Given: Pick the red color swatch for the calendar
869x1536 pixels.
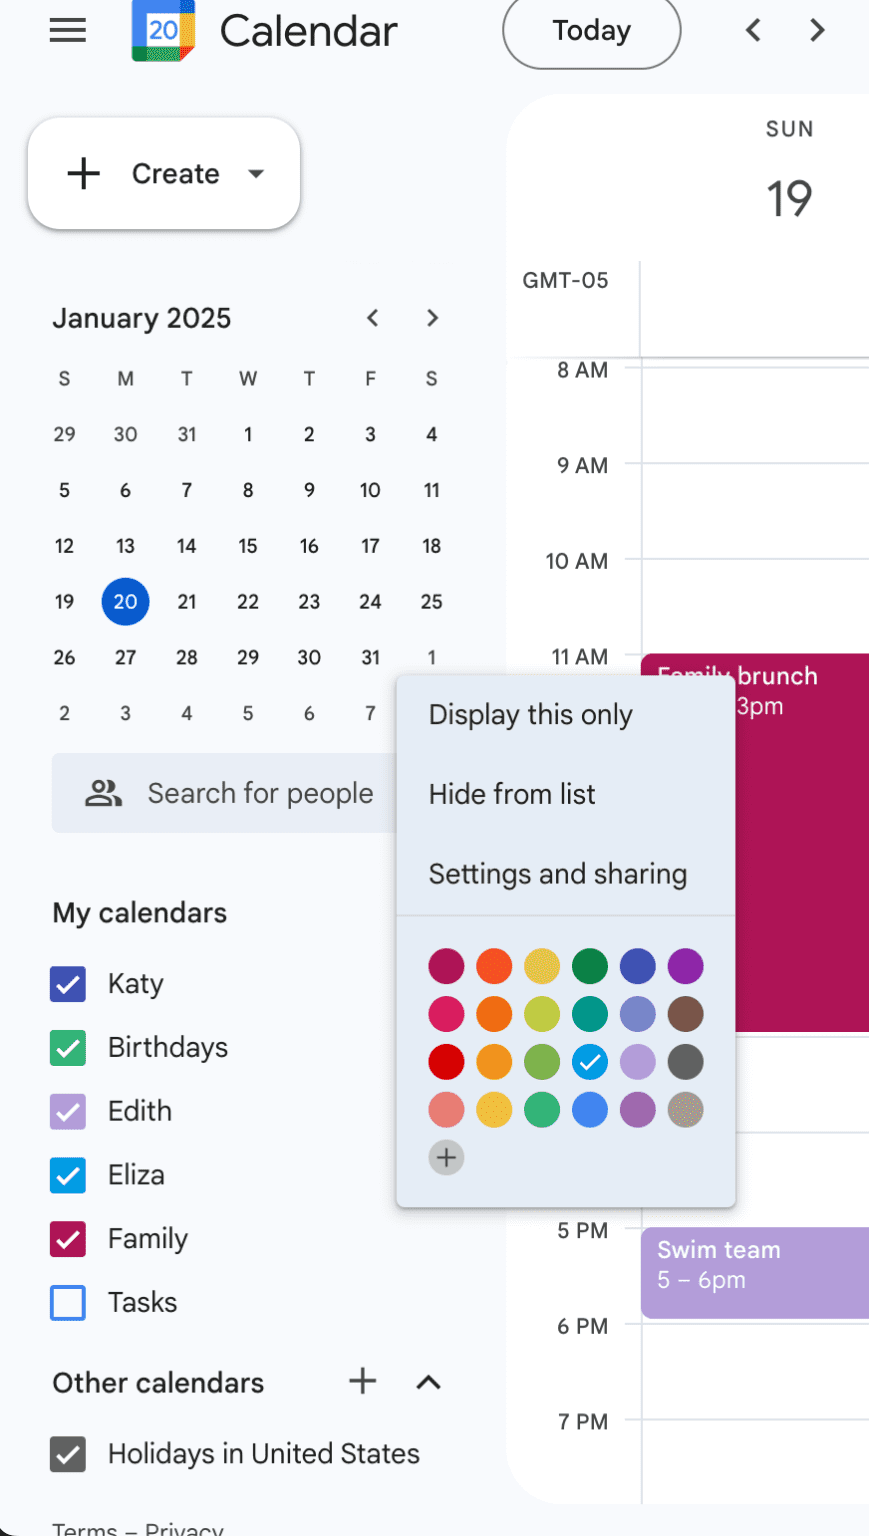Looking at the screenshot, I should pos(446,1062).
